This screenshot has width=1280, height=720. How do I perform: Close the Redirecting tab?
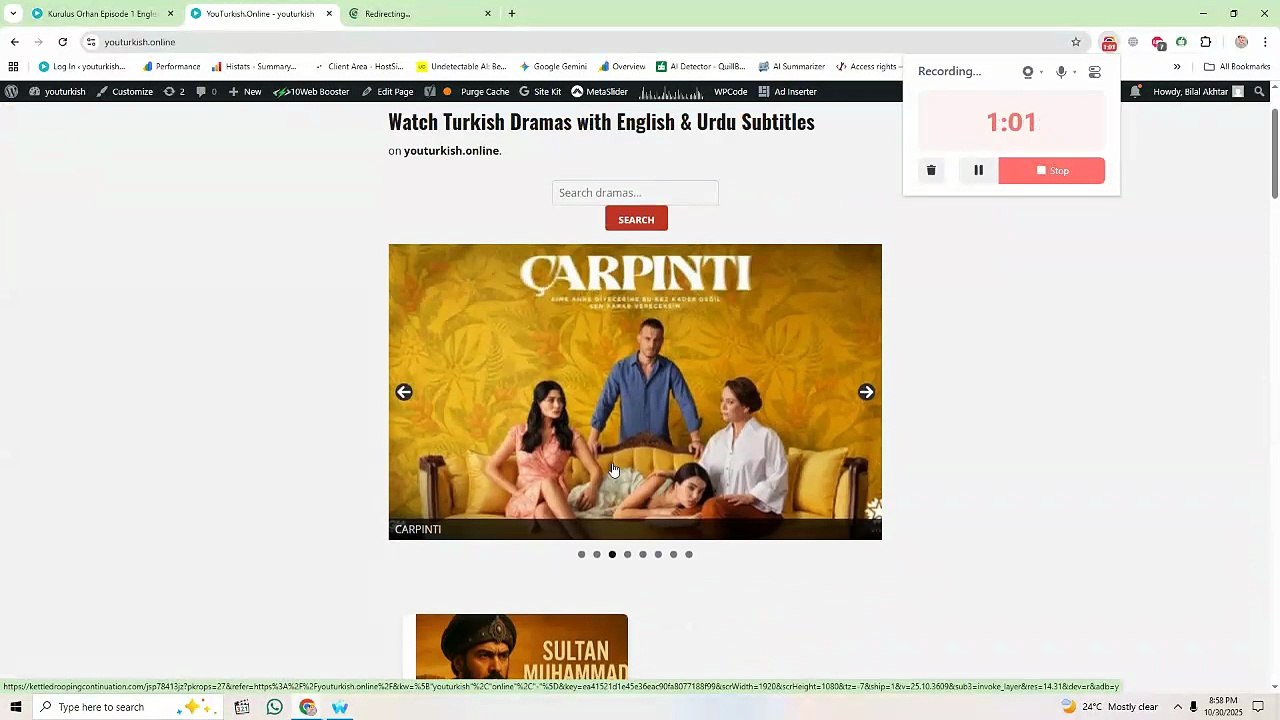[488, 14]
